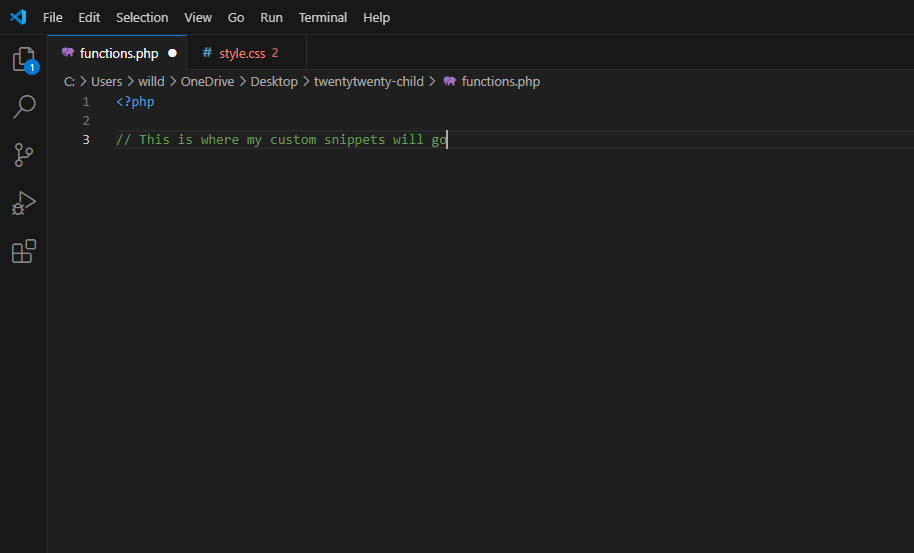The height and width of the screenshot is (553, 914).
Task: Click the Users breadcrumb segment
Action: pos(107,82)
